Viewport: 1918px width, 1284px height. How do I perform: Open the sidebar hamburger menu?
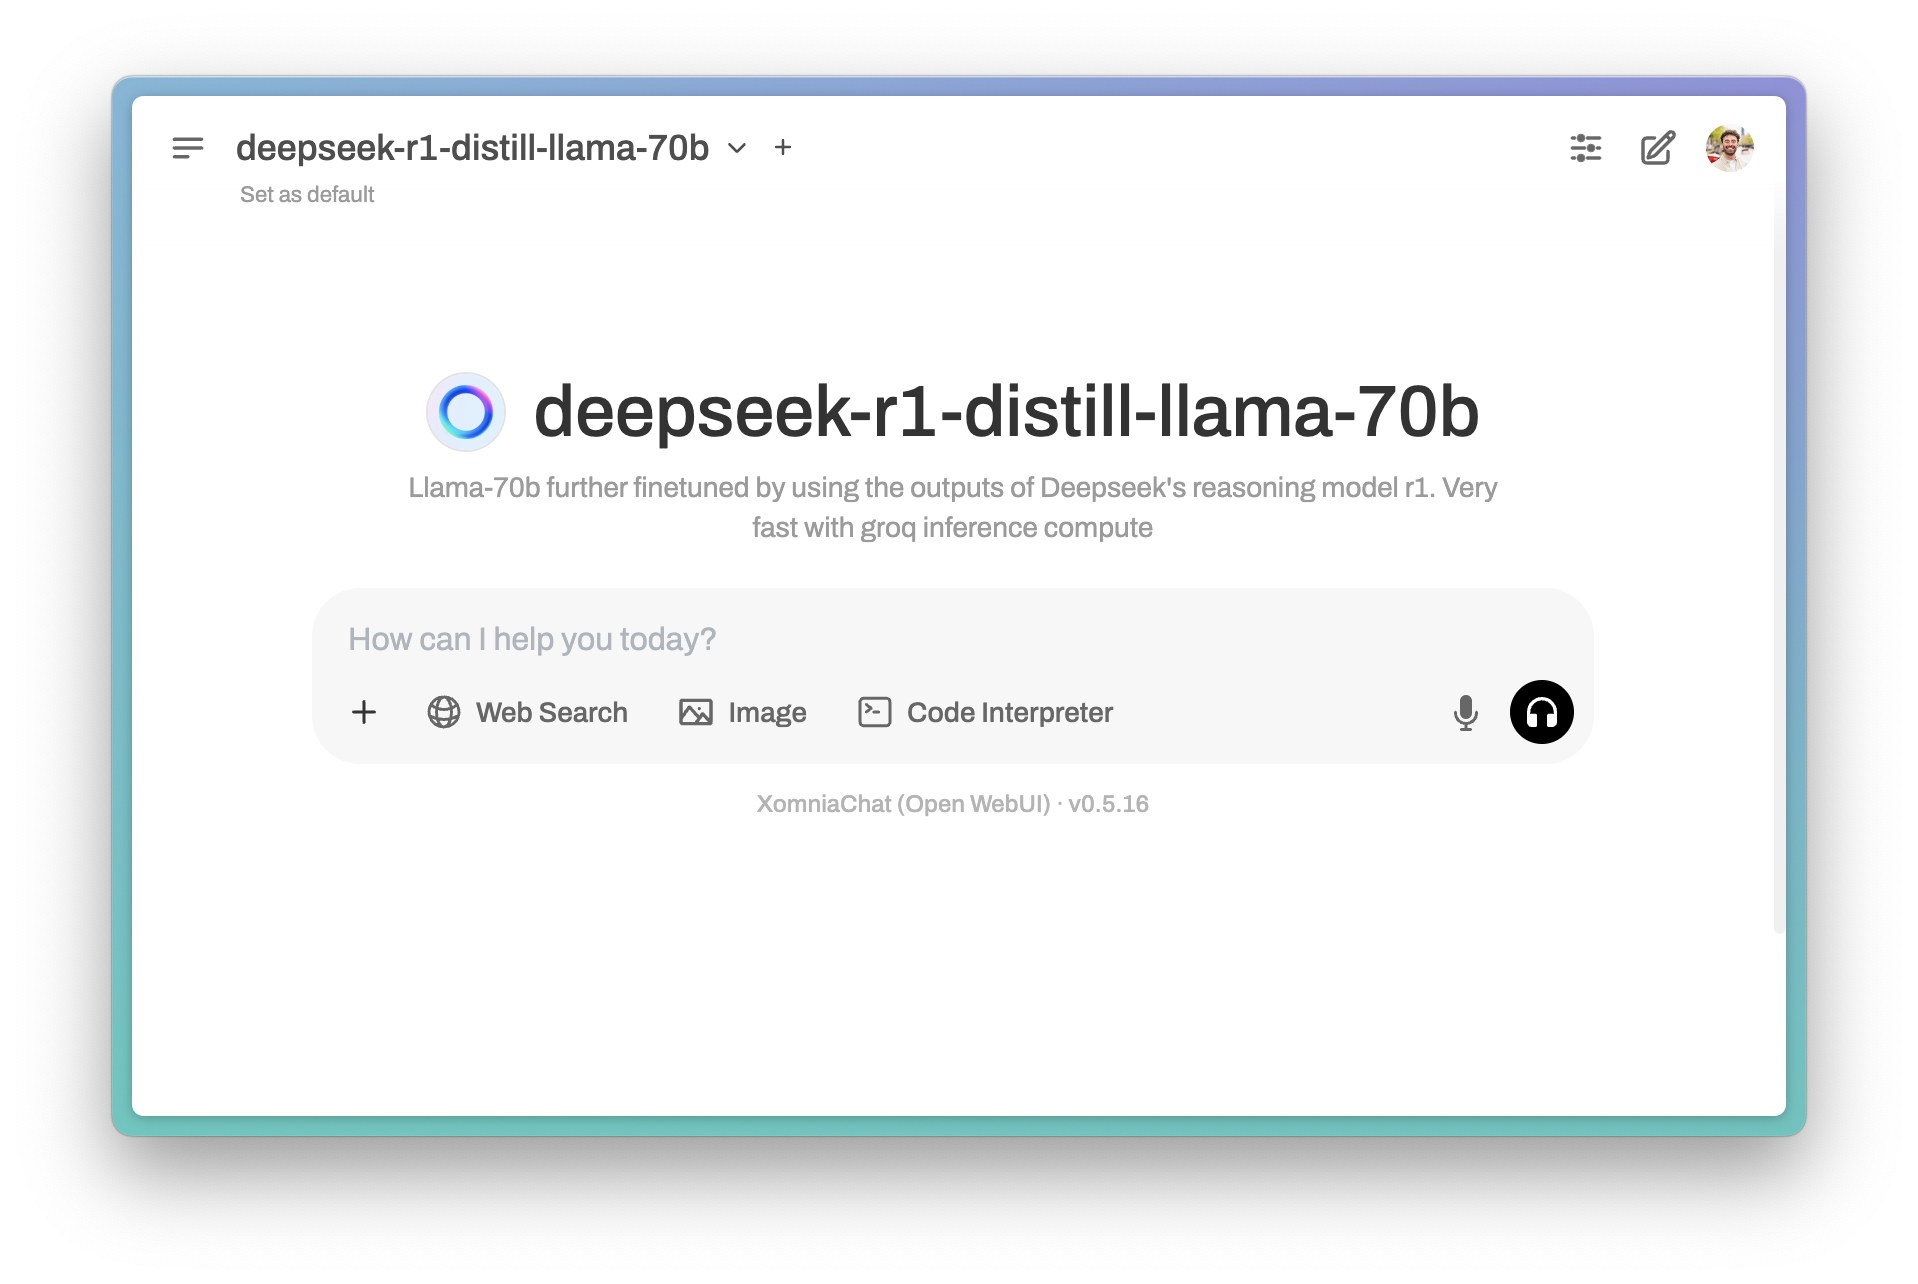tap(188, 148)
